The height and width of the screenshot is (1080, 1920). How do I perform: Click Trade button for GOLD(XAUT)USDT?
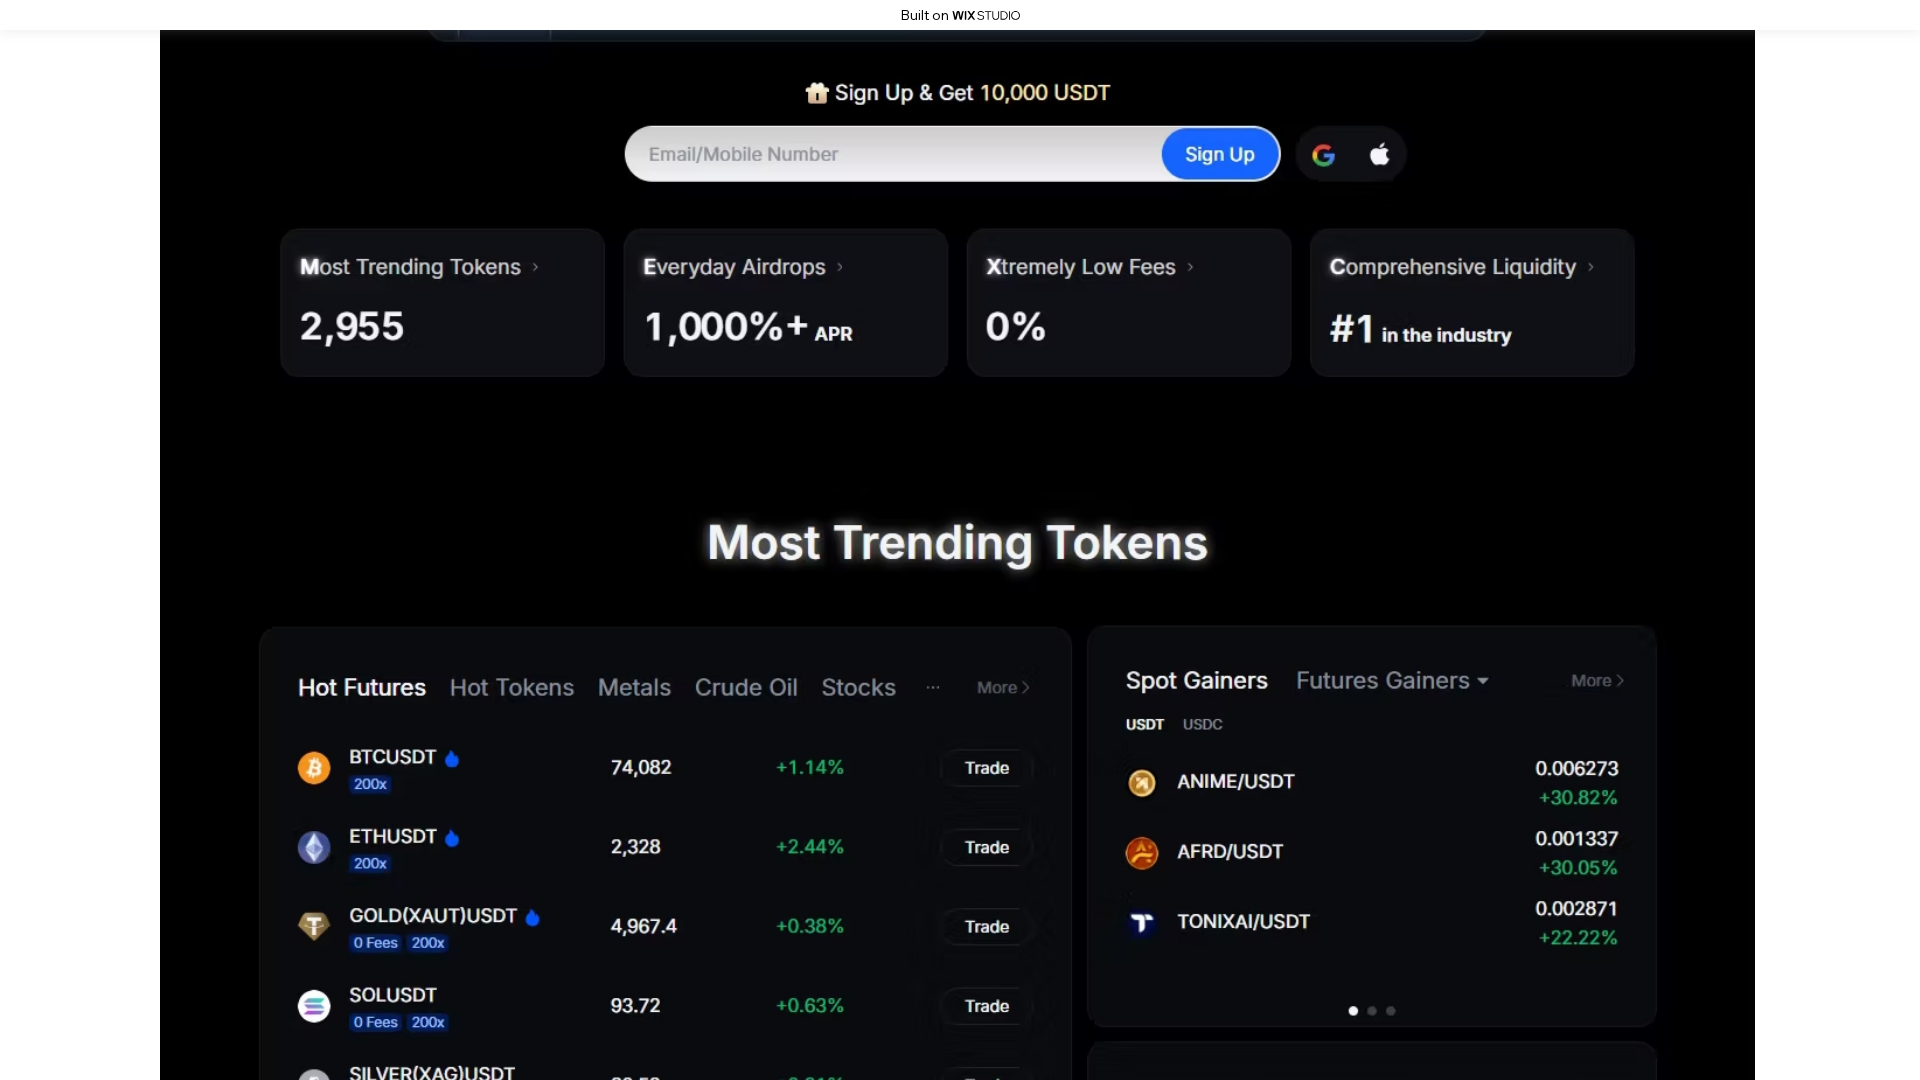click(987, 927)
